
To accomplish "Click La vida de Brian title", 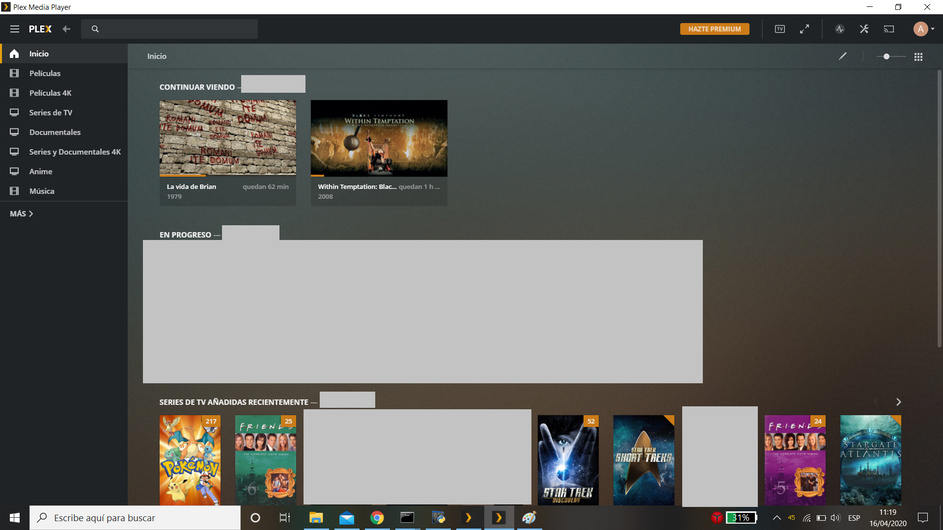I will (191, 186).
